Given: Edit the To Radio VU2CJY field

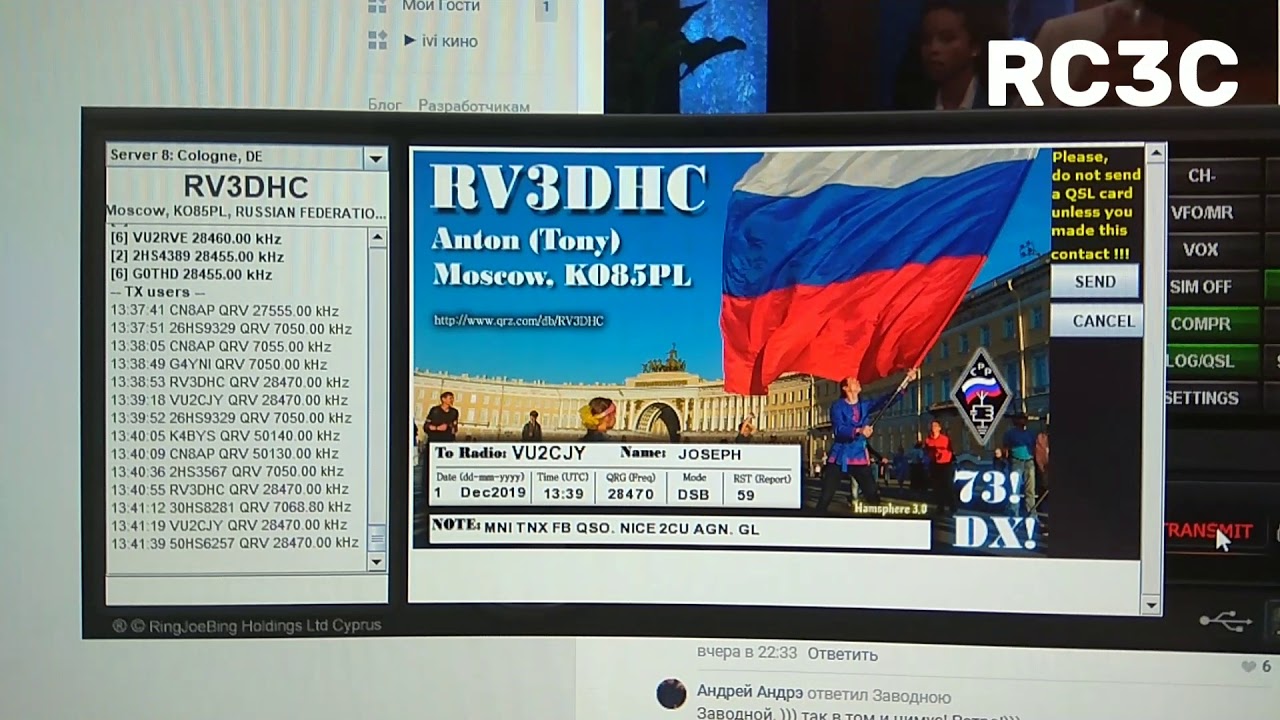Looking at the screenshot, I should click(548, 454).
